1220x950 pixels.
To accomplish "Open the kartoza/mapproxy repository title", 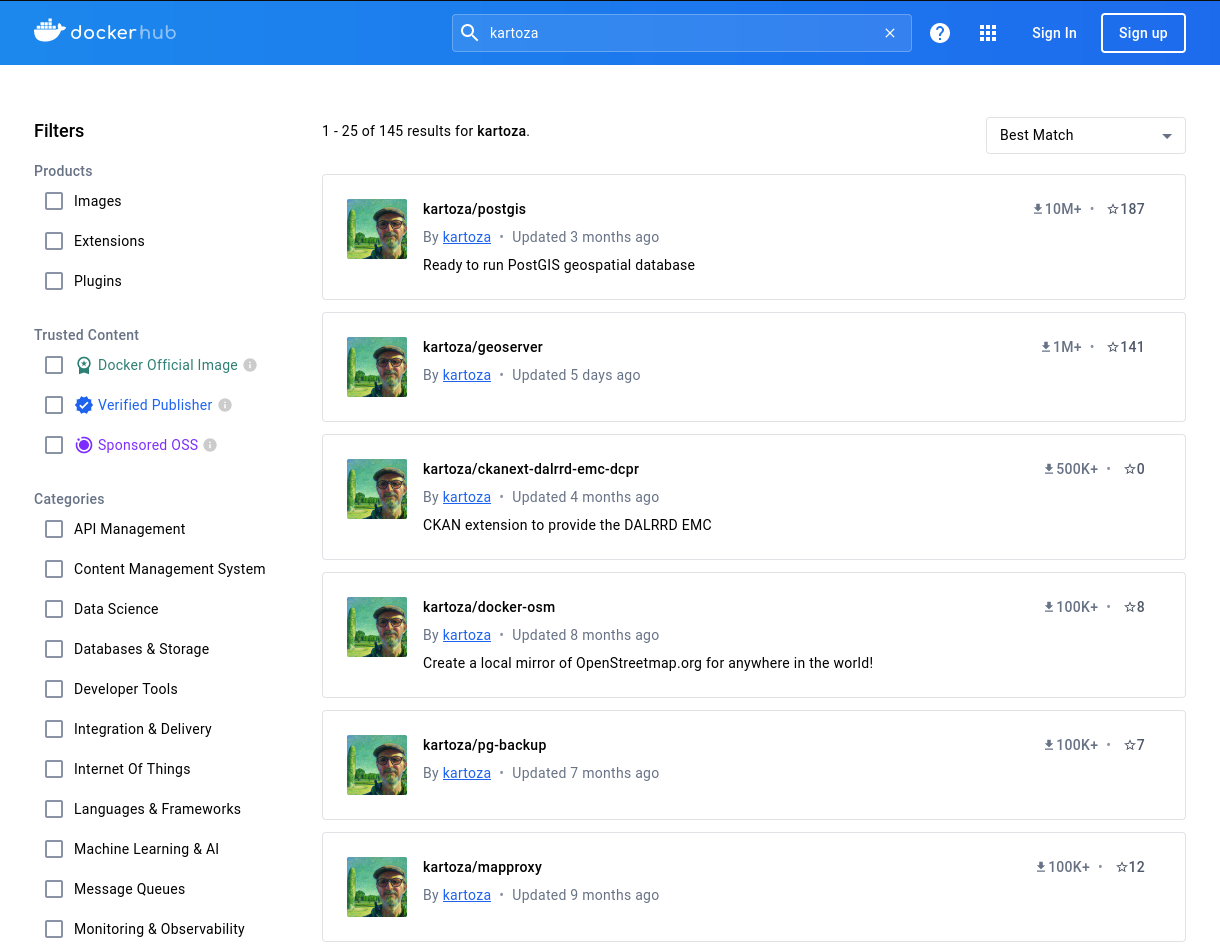I will pos(482,867).
